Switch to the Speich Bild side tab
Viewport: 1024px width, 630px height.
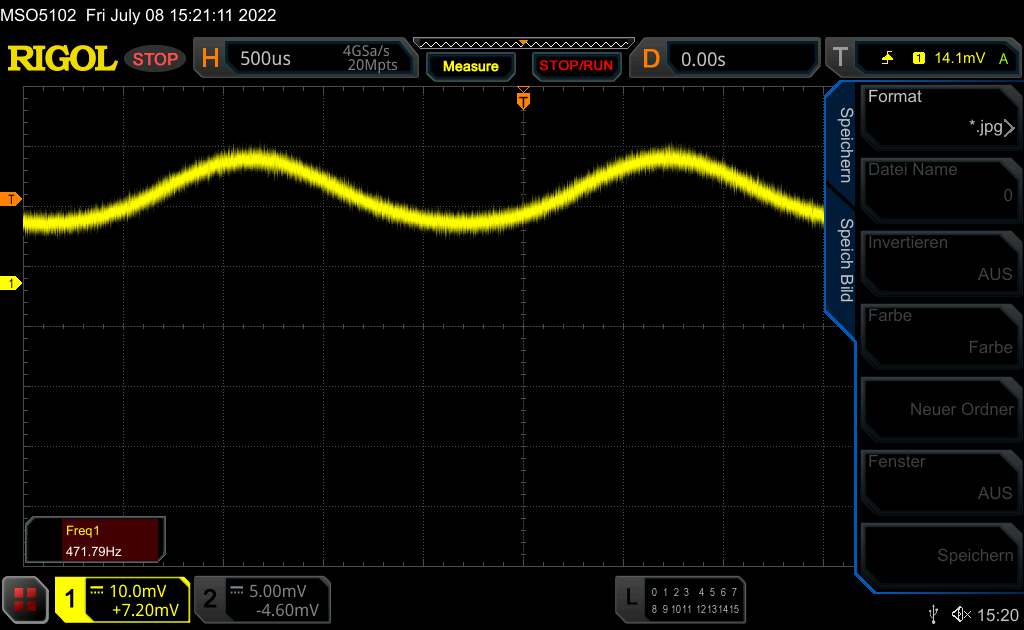[844, 260]
